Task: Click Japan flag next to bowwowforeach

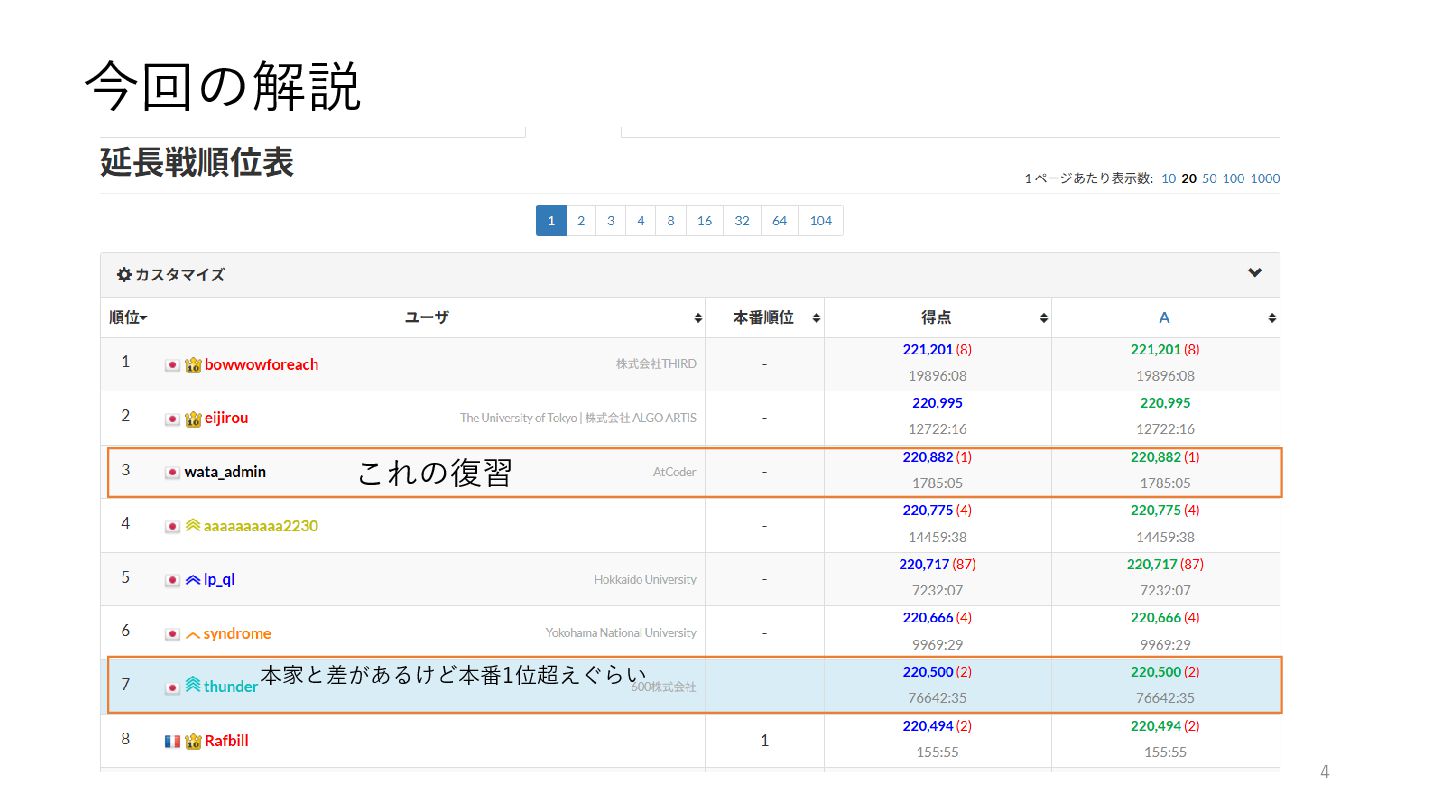Action: pyautogui.click(x=172, y=366)
